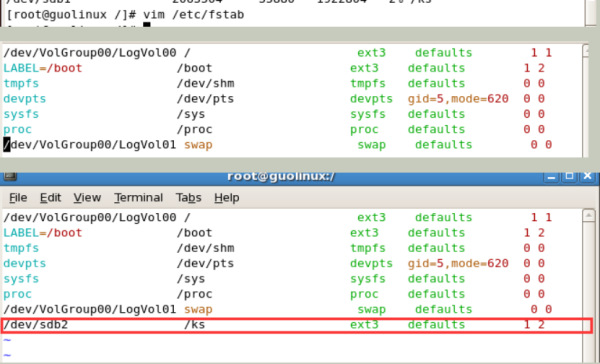600x364 pixels.
Task: Click orange 'swap' mount point in lower terminal
Action: tap(198, 309)
